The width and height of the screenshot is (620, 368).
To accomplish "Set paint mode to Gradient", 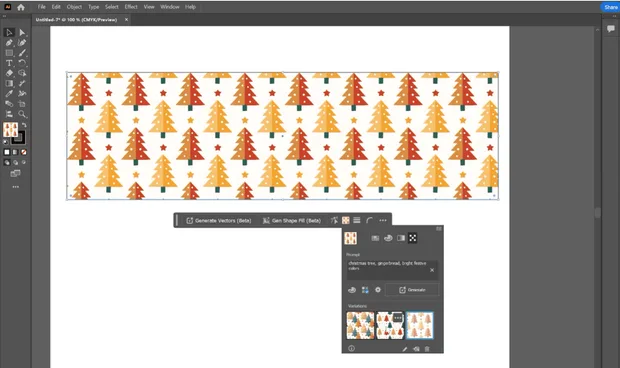I will 15,152.
